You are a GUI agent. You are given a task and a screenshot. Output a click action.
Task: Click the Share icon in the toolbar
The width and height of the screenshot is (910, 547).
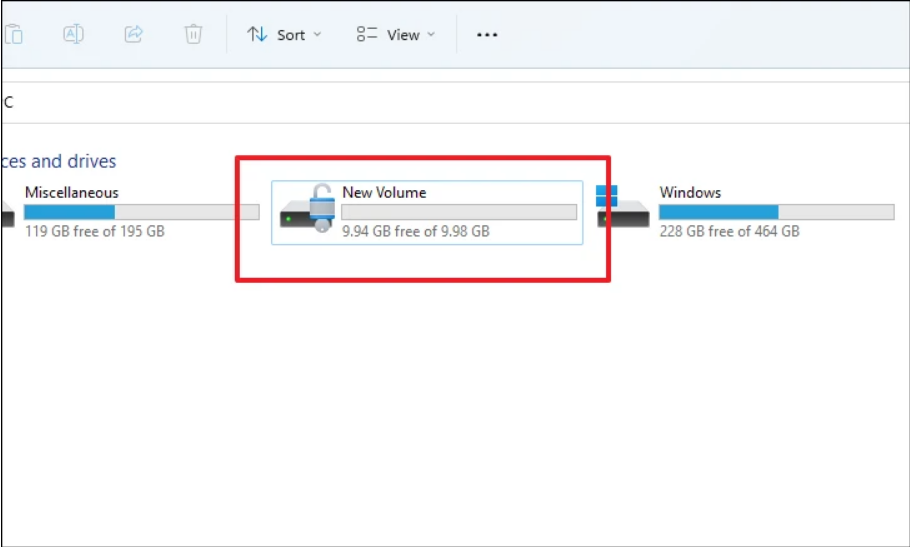133,34
